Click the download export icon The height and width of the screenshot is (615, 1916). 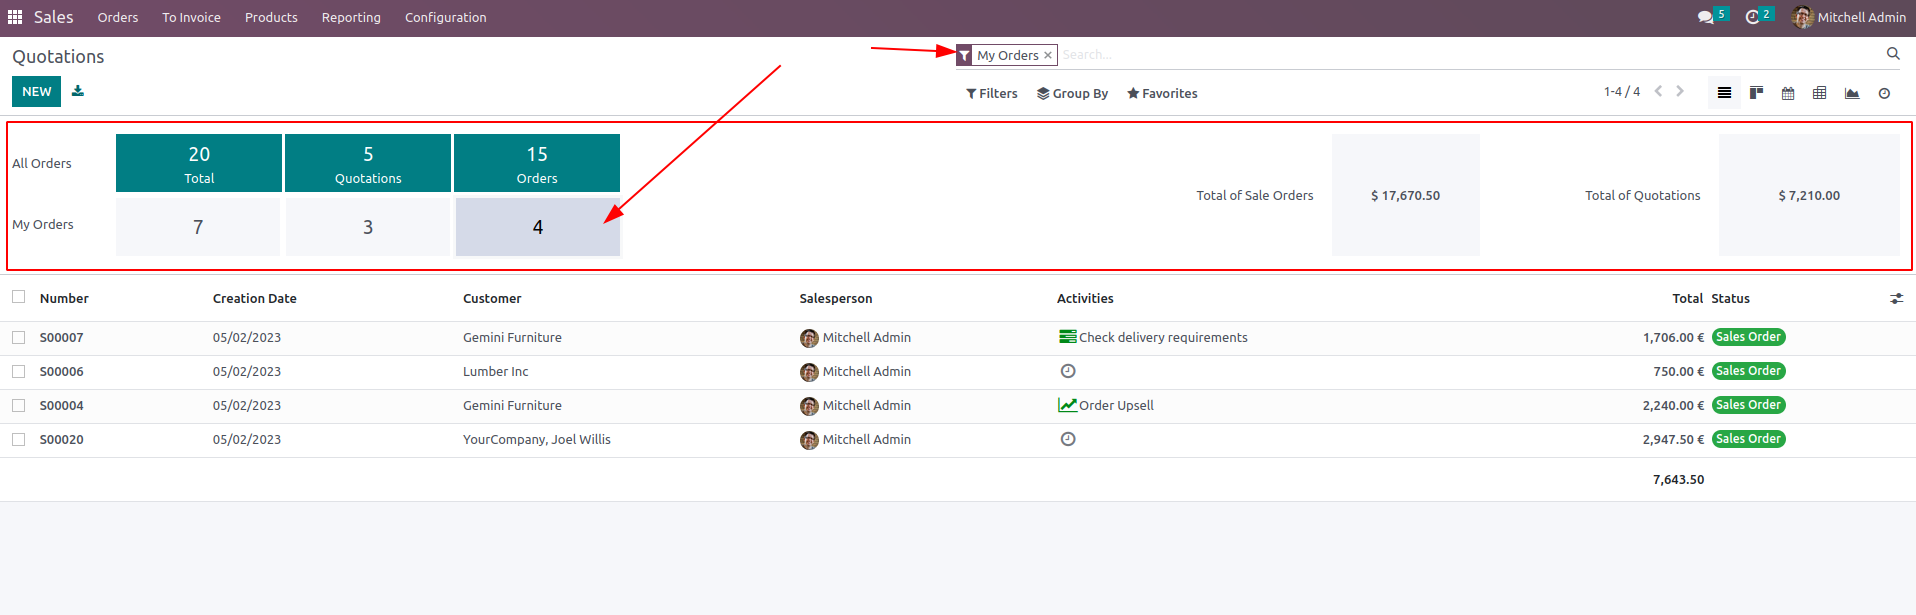coord(78,91)
